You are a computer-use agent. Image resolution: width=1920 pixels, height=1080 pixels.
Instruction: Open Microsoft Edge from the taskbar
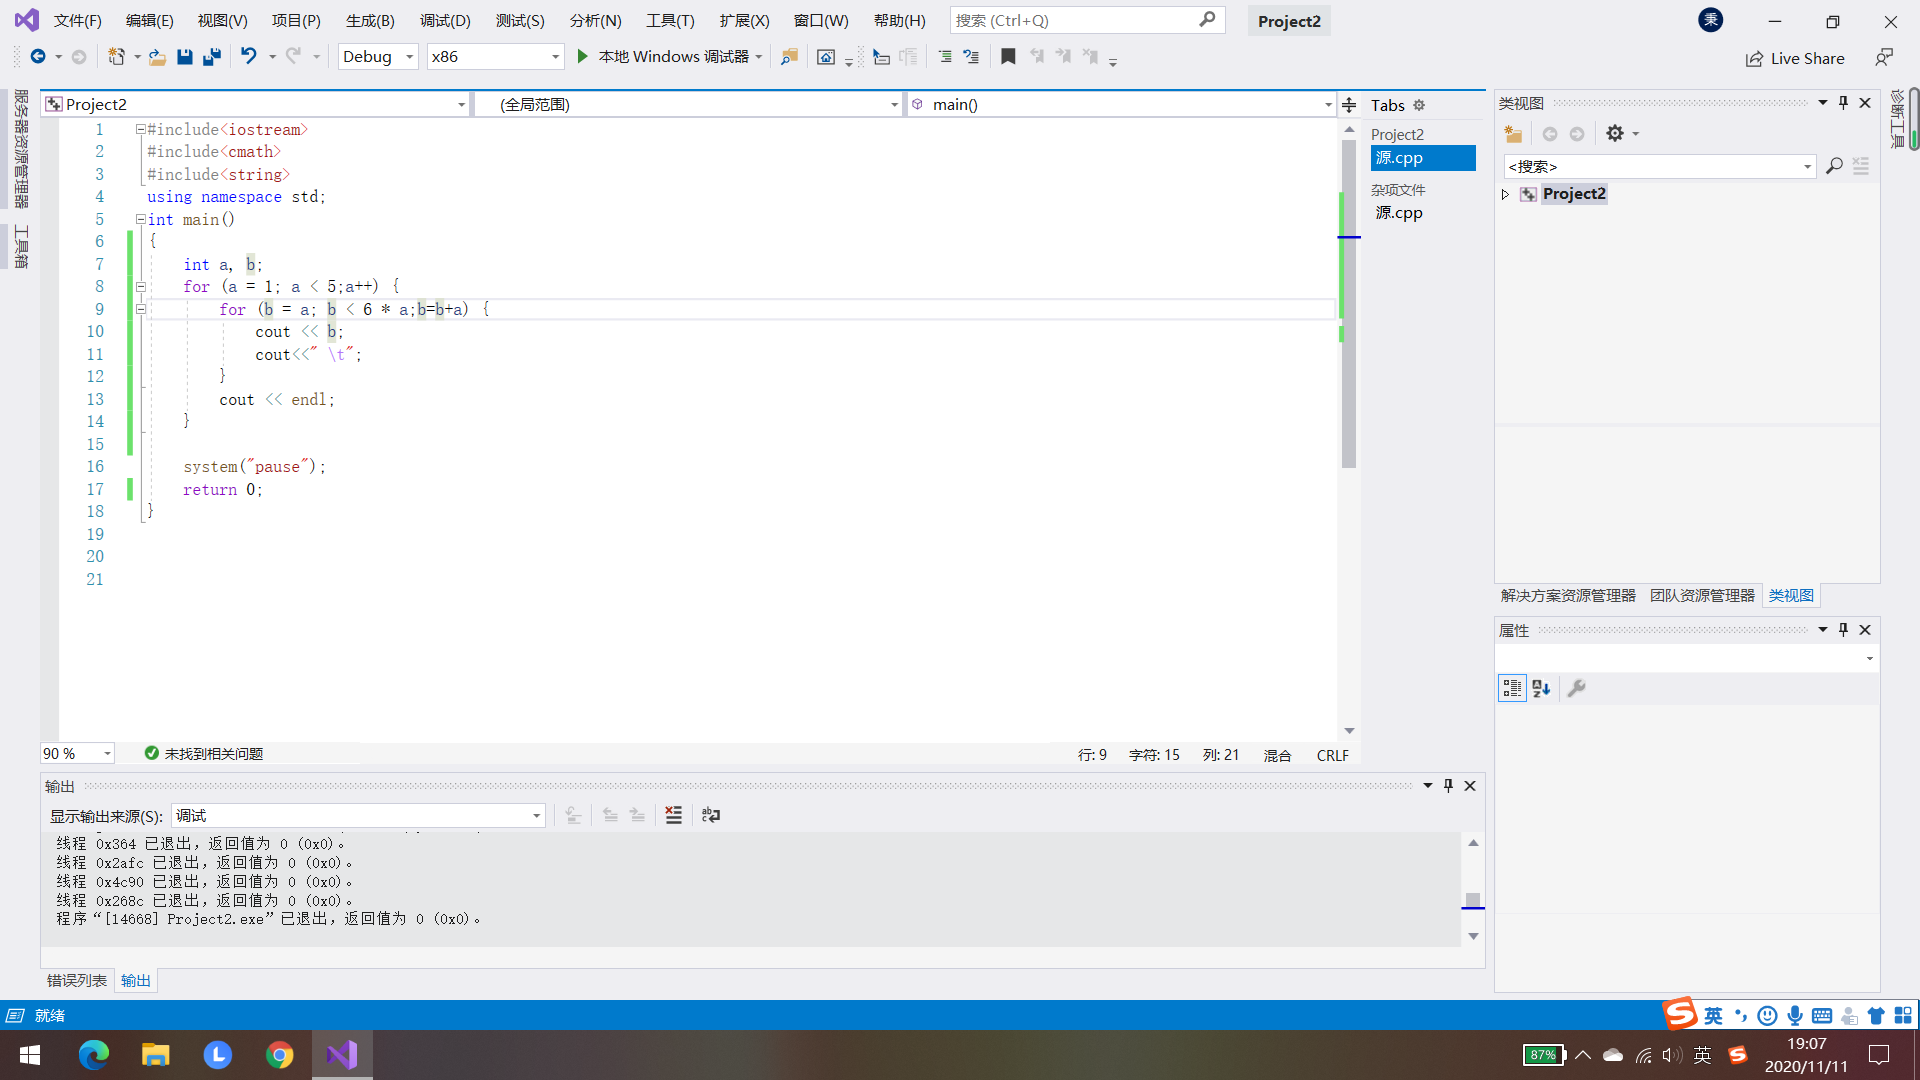93,1055
